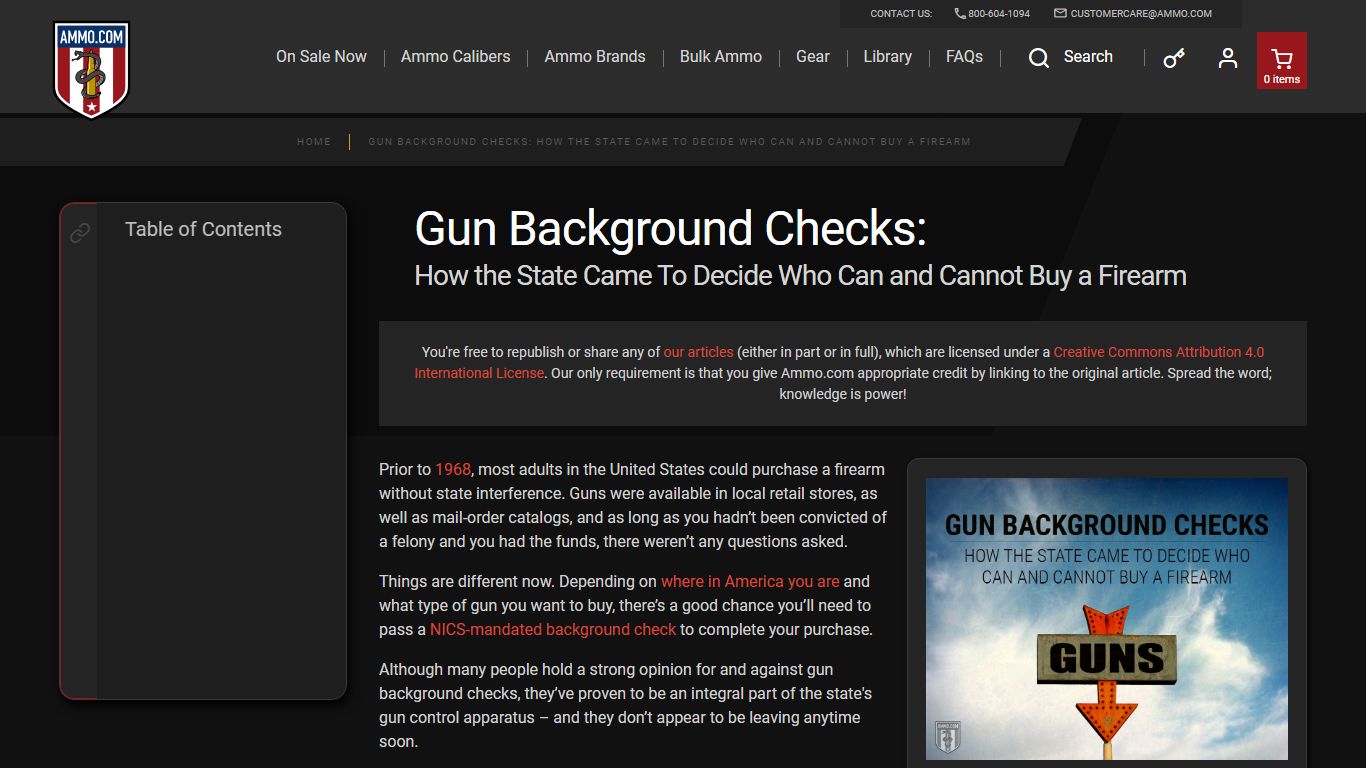This screenshot has width=1366, height=768.
Task: Open the Library menu
Action: coord(888,57)
